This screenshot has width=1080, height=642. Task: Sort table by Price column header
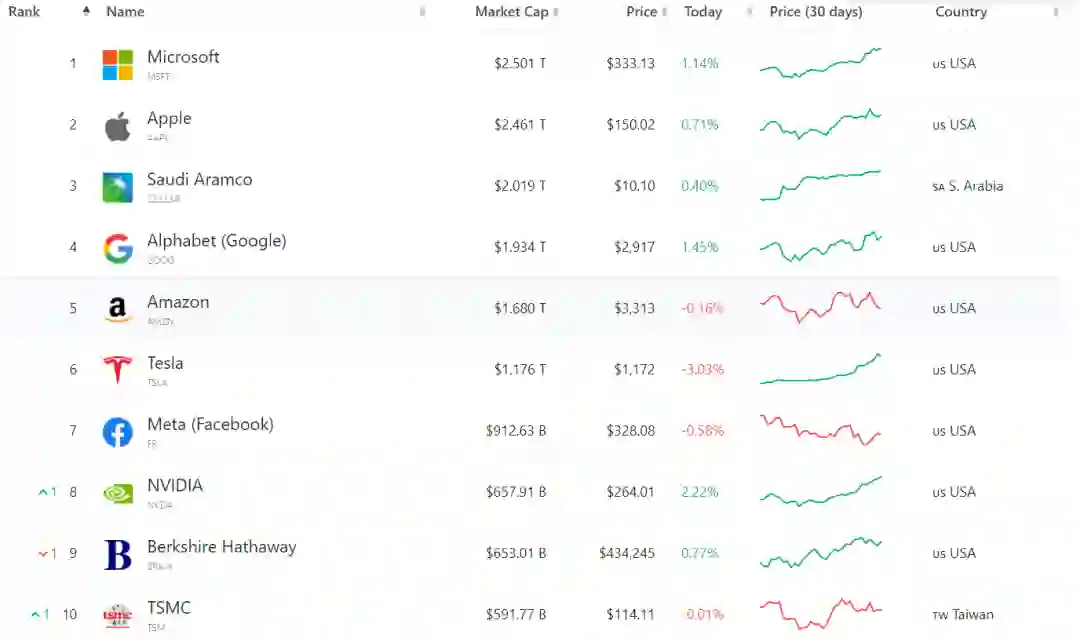click(642, 12)
